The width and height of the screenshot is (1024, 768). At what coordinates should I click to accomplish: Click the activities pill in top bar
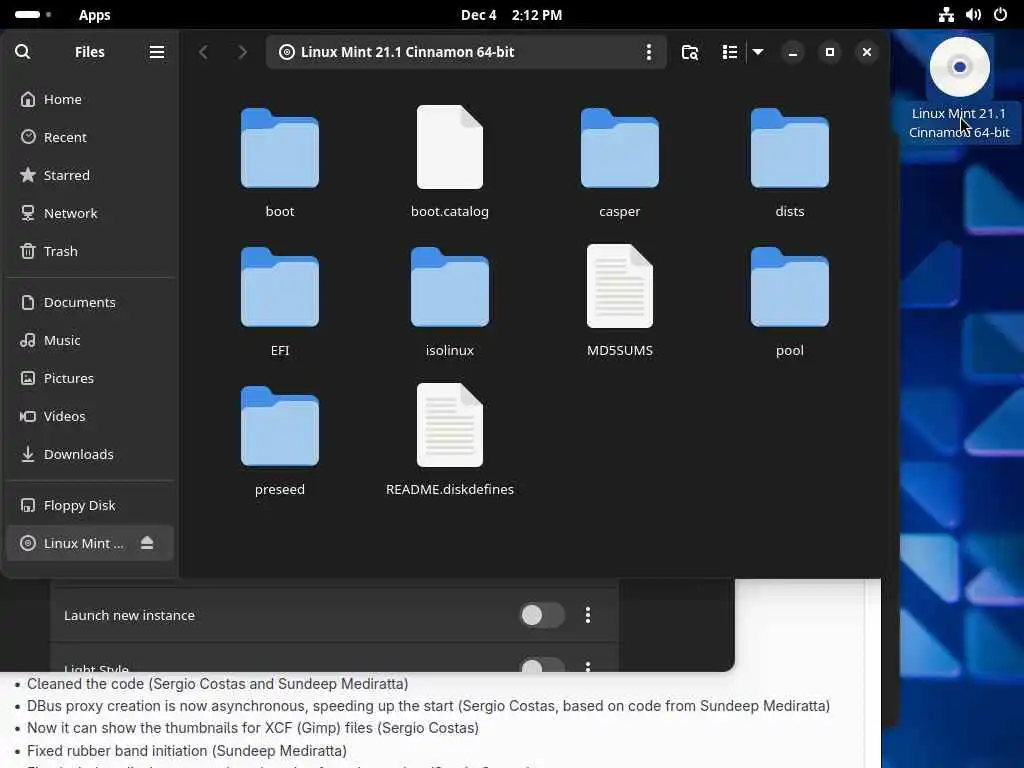33,14
